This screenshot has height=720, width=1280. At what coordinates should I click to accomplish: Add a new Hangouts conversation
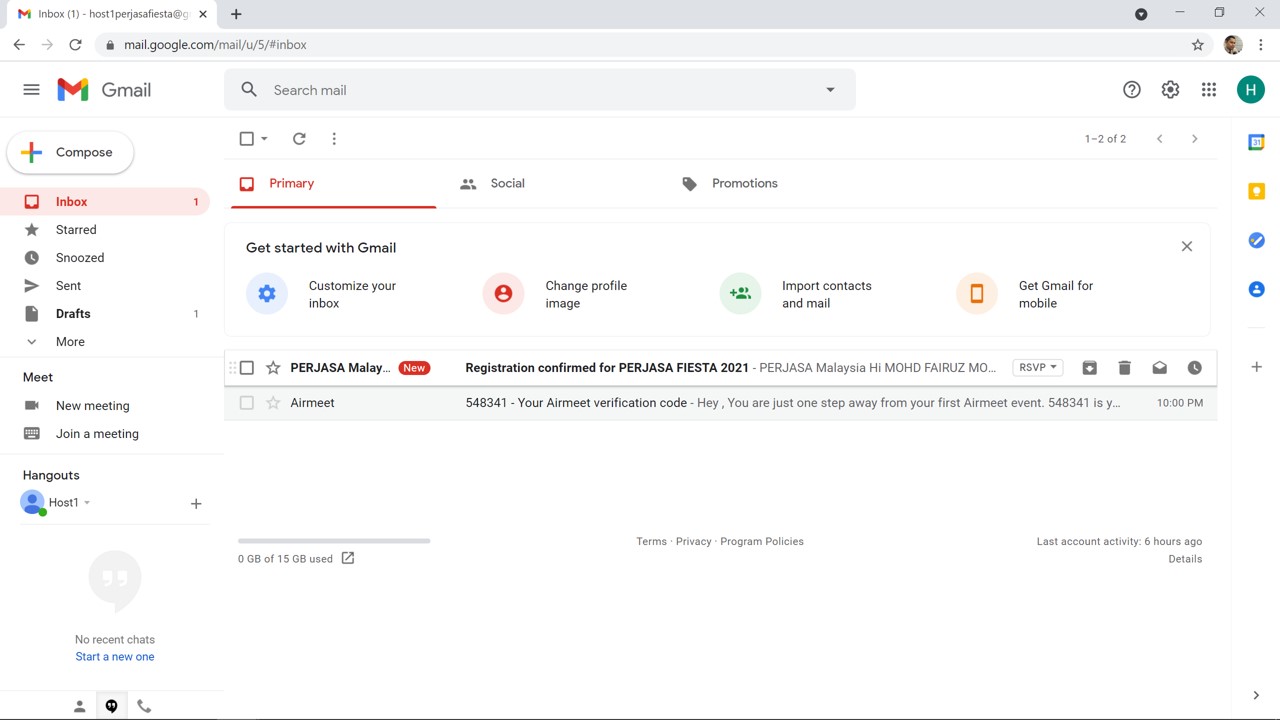pos(196,504)
